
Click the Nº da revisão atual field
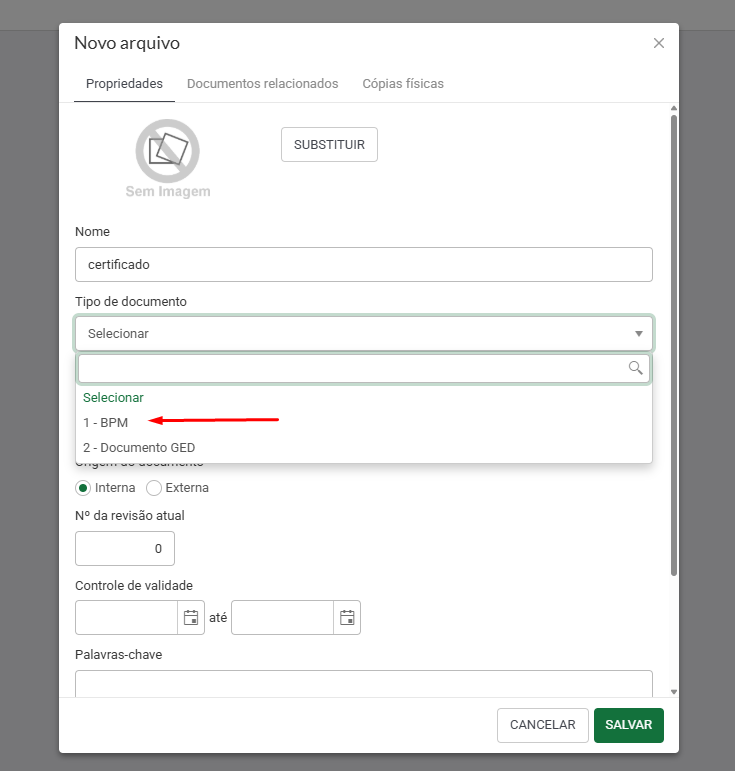[x=125, y=548]
